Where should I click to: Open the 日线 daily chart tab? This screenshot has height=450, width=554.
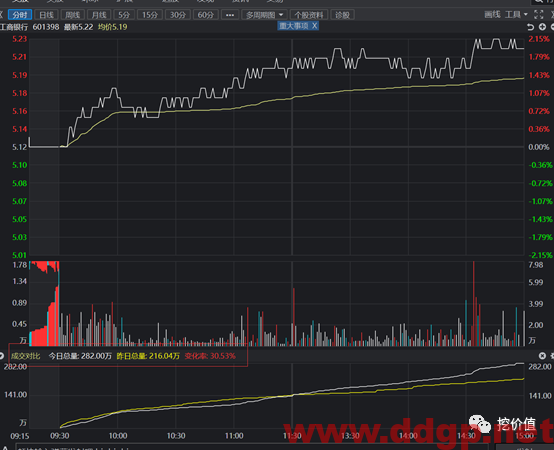pyautogui.click(x=46, y=15)
